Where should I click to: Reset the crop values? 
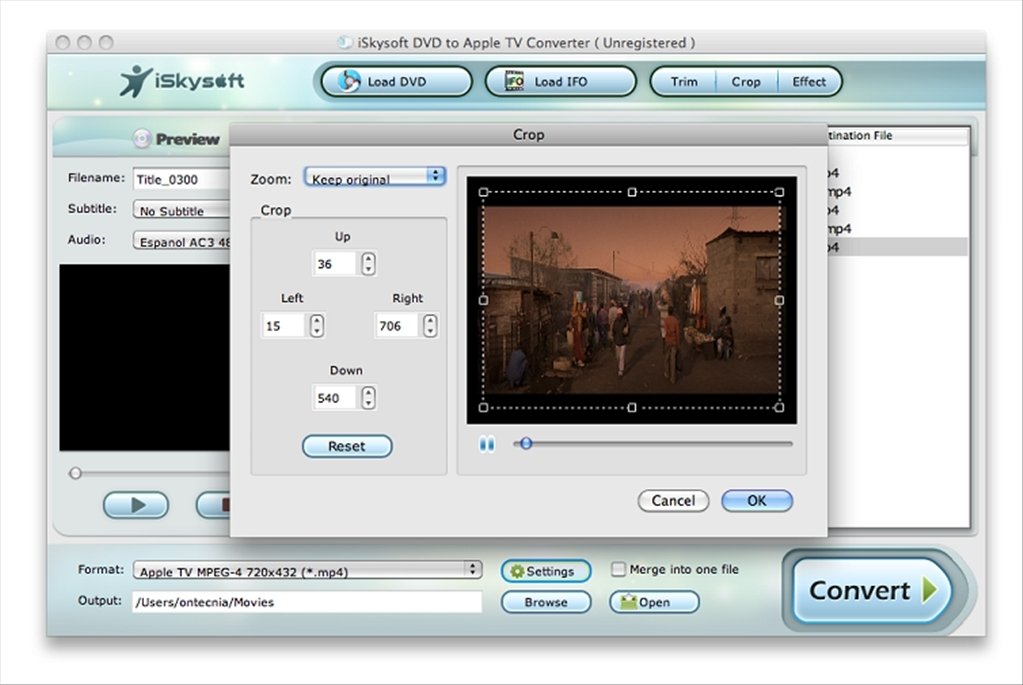tap(347, 446)
